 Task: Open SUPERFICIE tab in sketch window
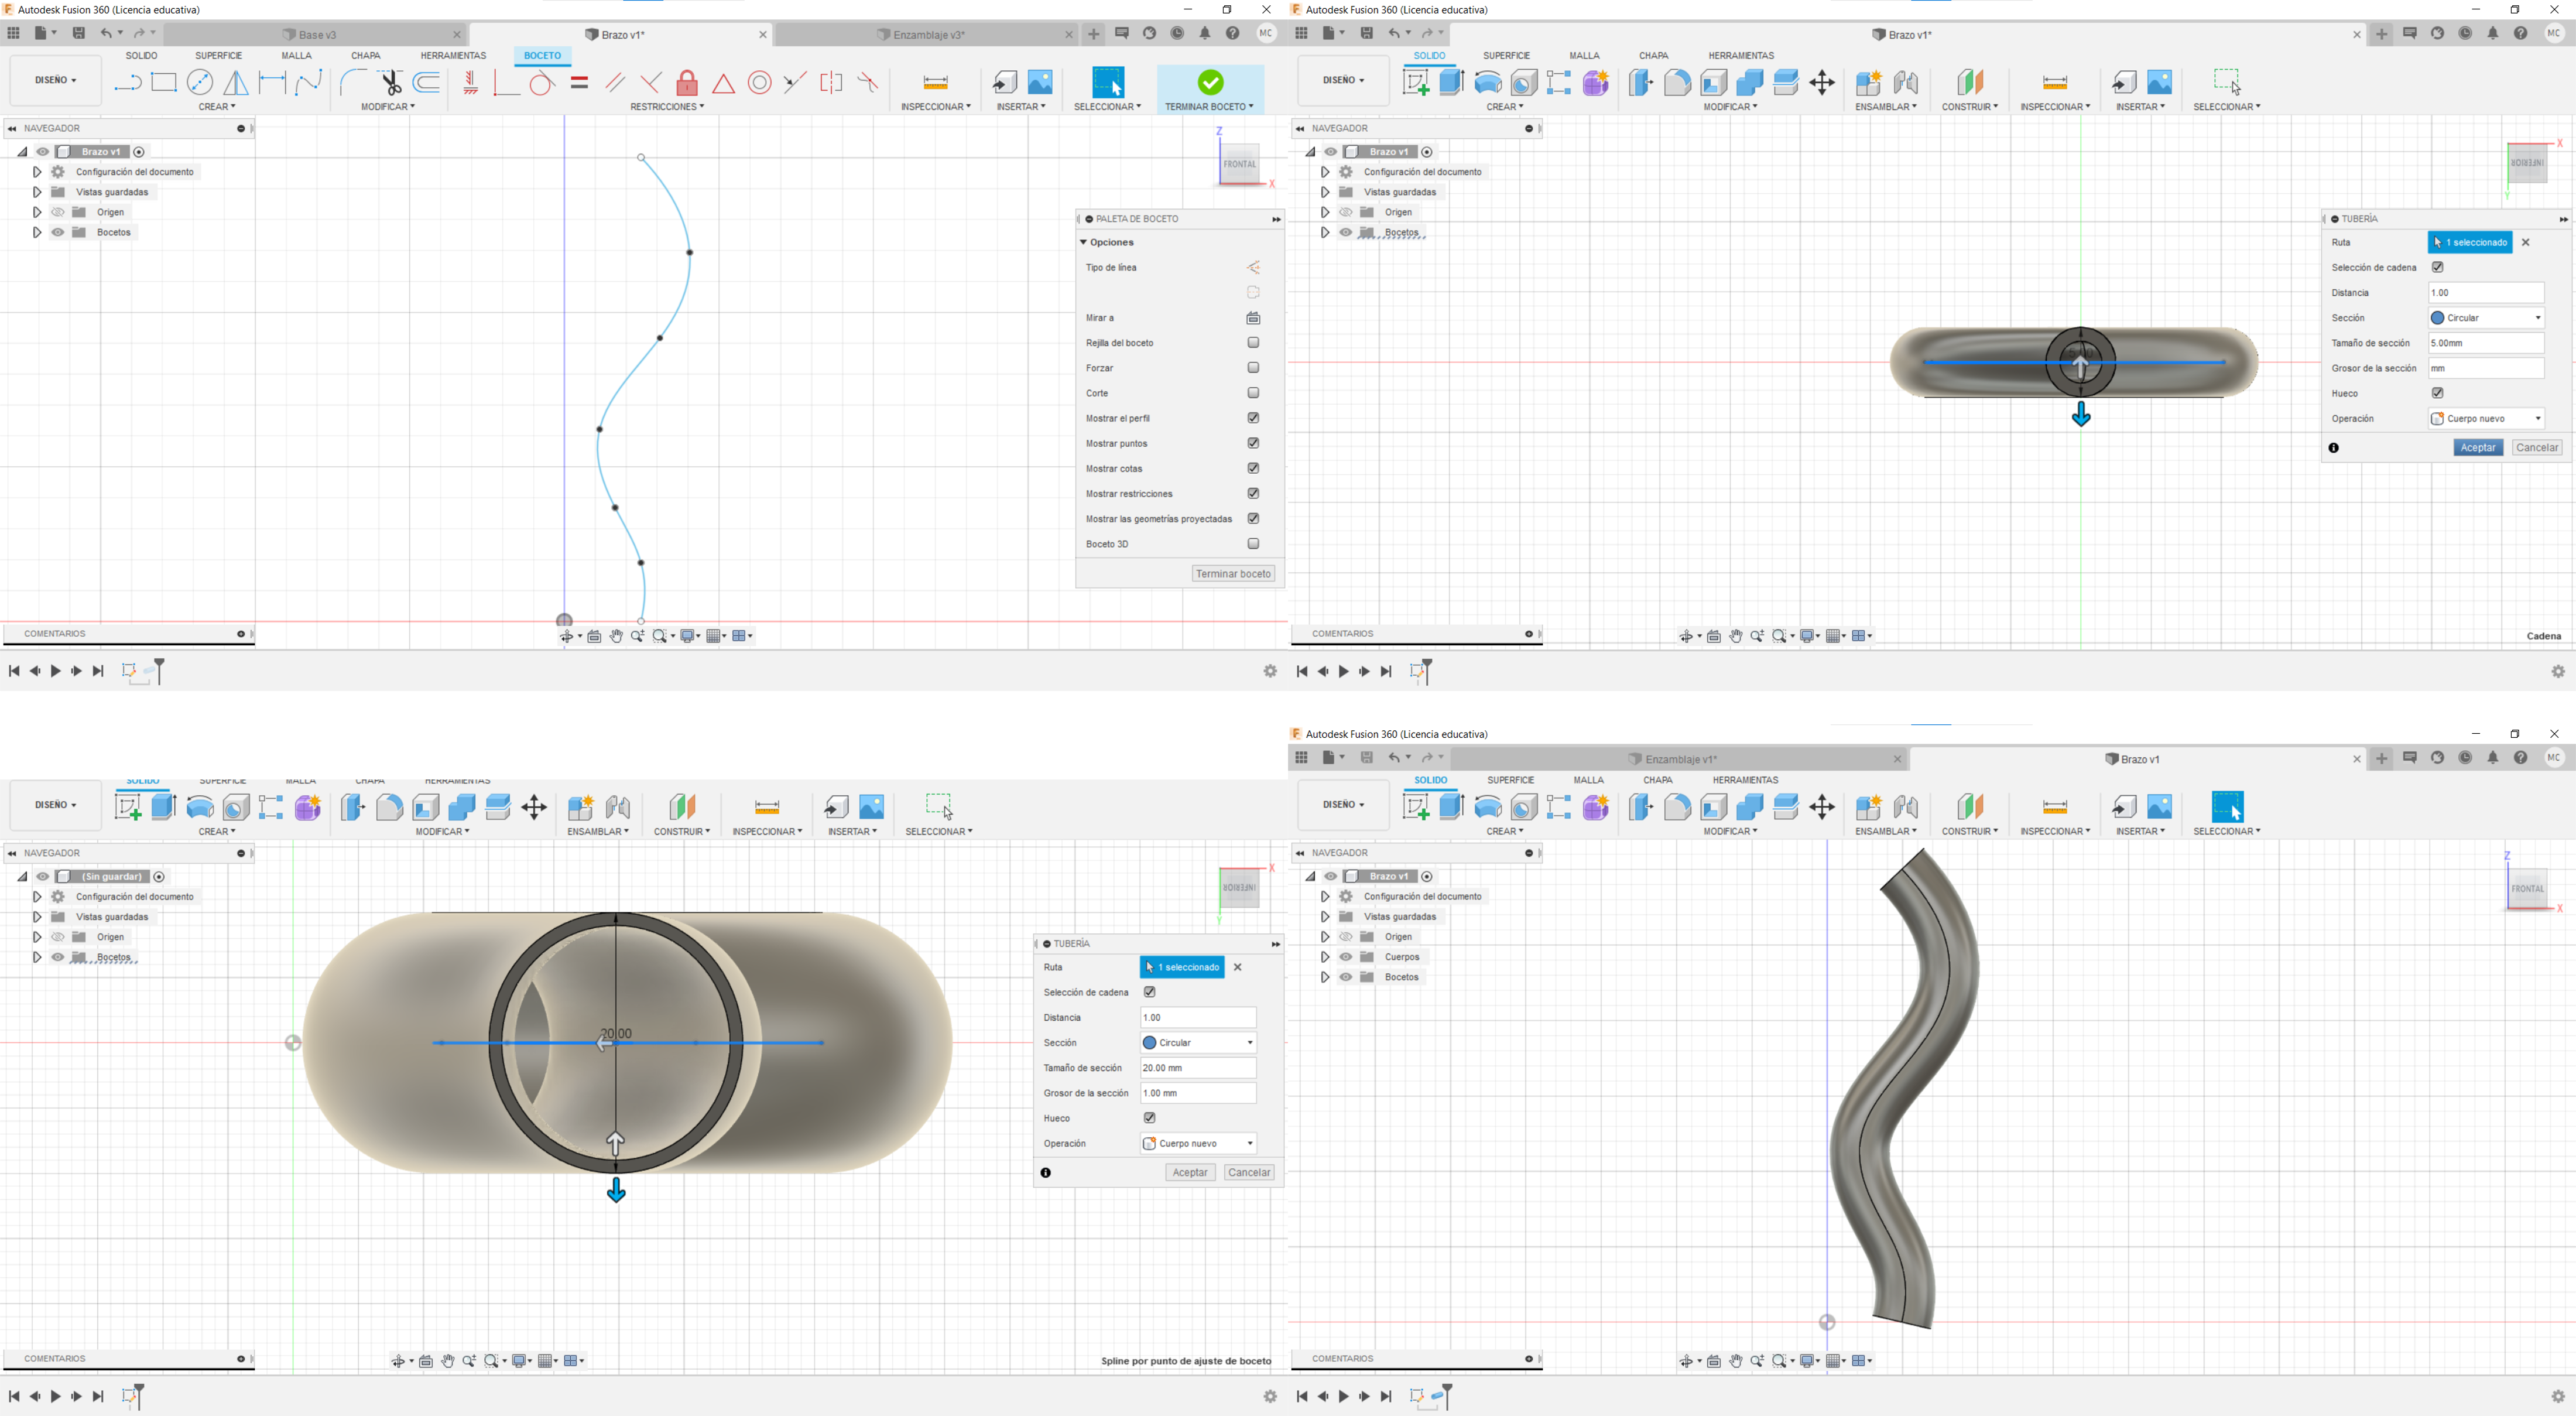[x=218, y=56]
